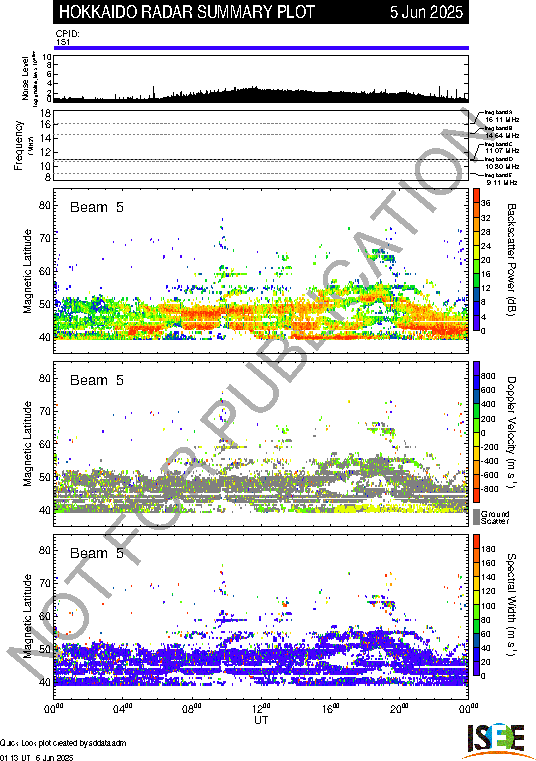Screen dimensions: 536x761
Task: Click the Beam 5 label in spectral width plot
Action: [97, 553]
